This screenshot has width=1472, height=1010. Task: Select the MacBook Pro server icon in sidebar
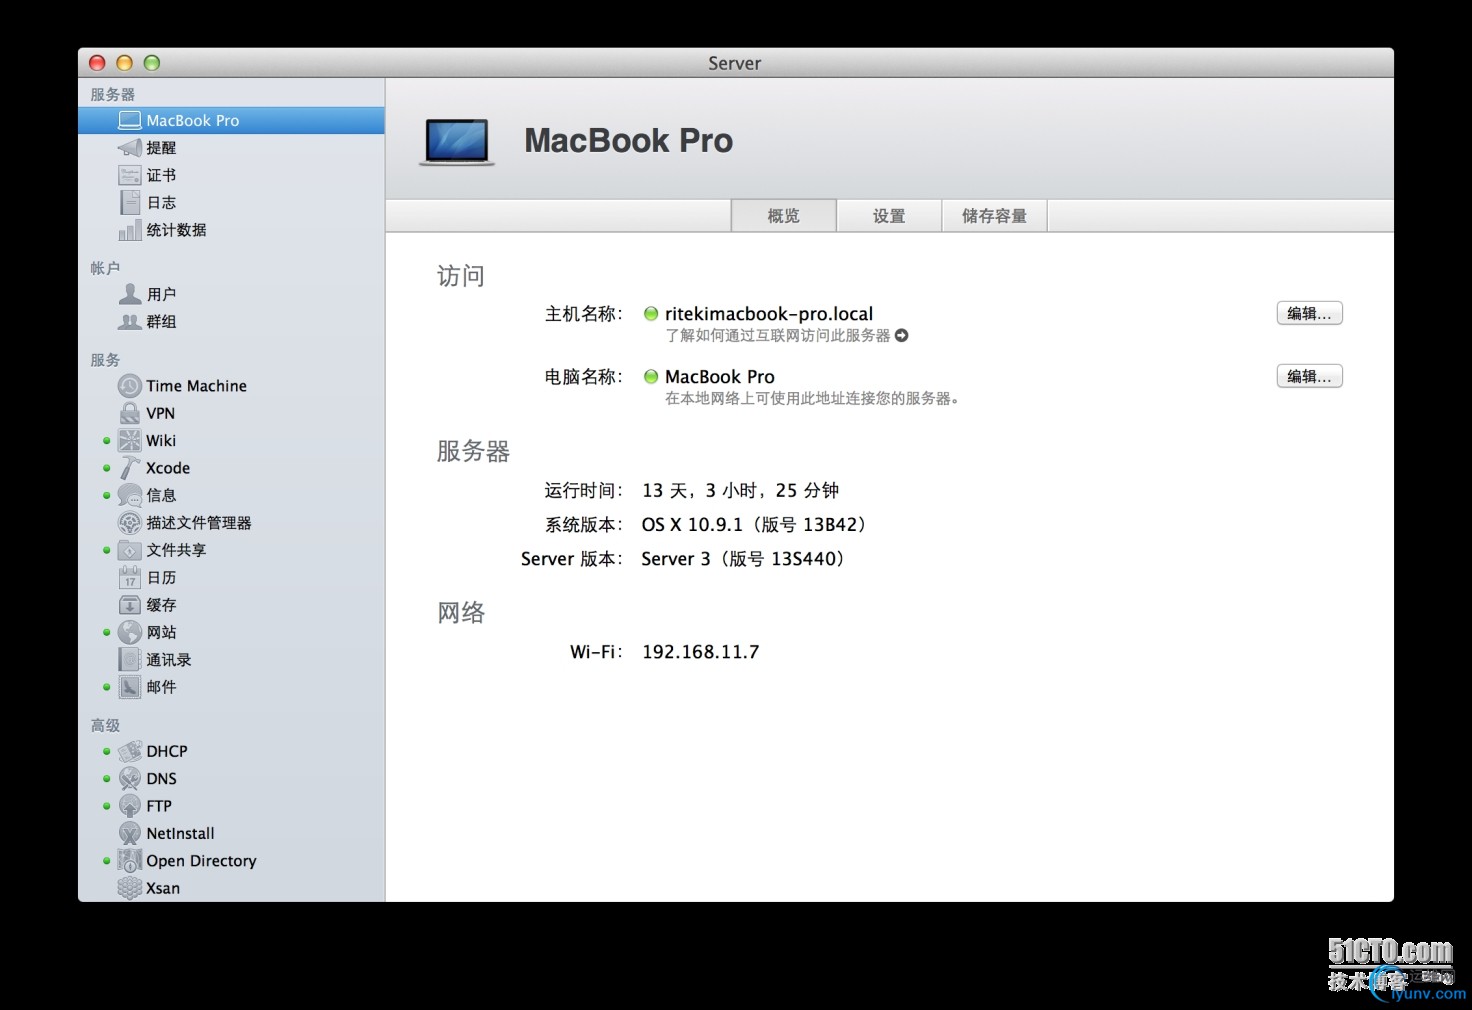coord(130,120)
